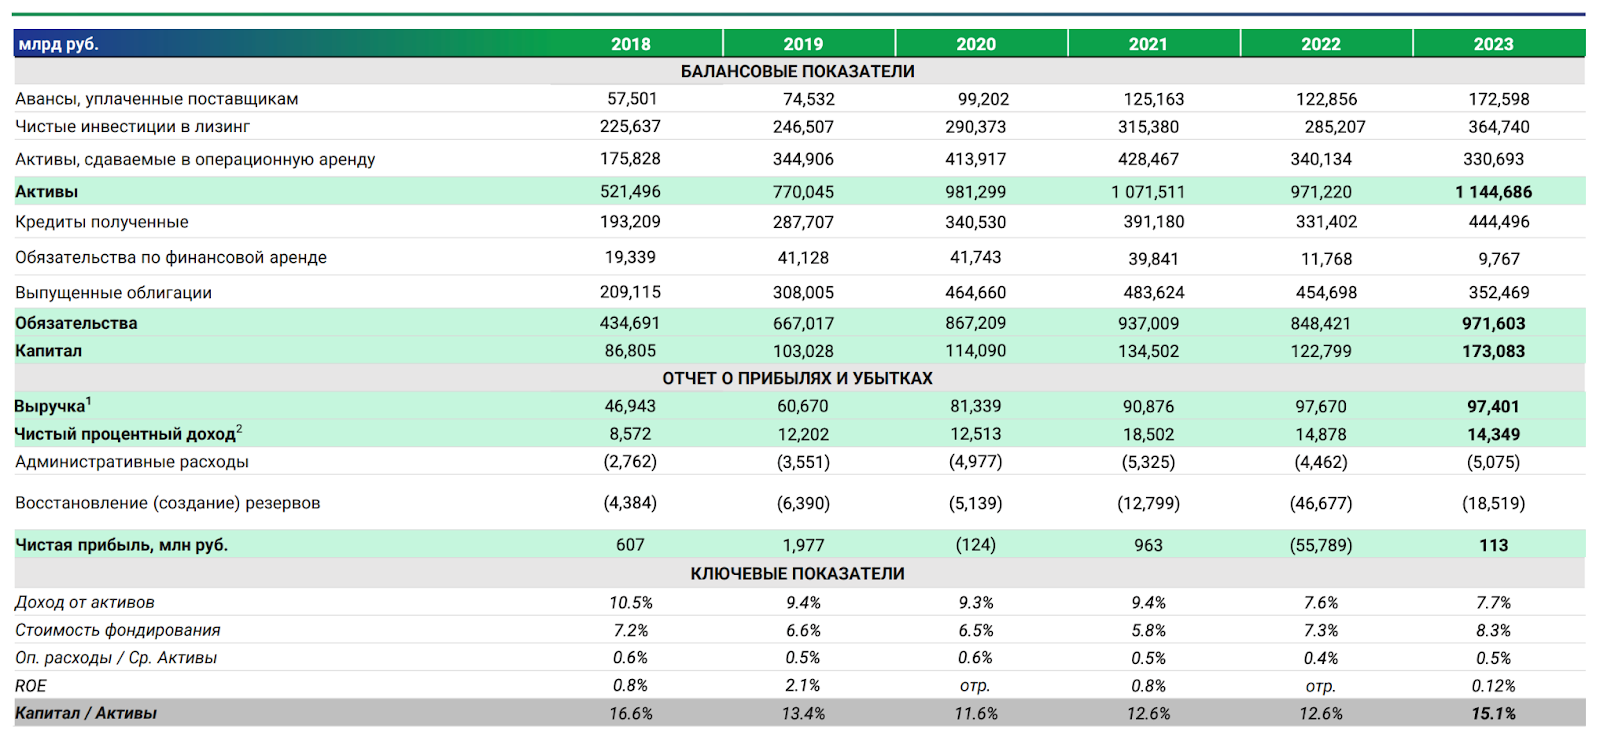
Task: Click the 2018 column header
Action: point(630,44)
